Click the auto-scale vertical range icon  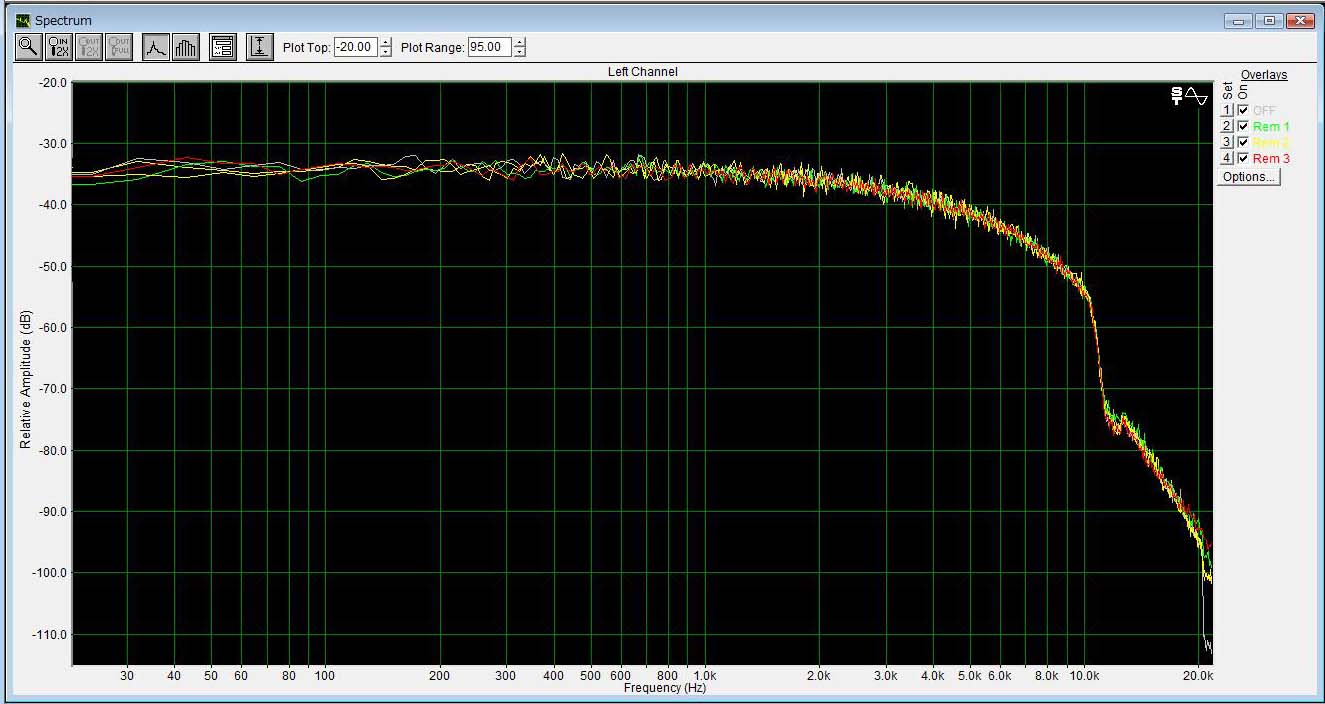click(260, 47)
